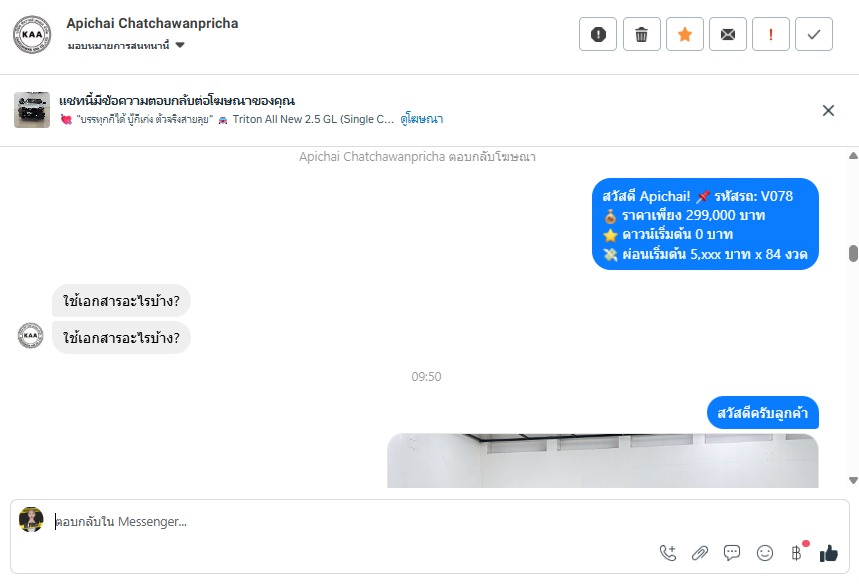Mark conversation as spam with exclamation circle icon

(x=598, y=35)
